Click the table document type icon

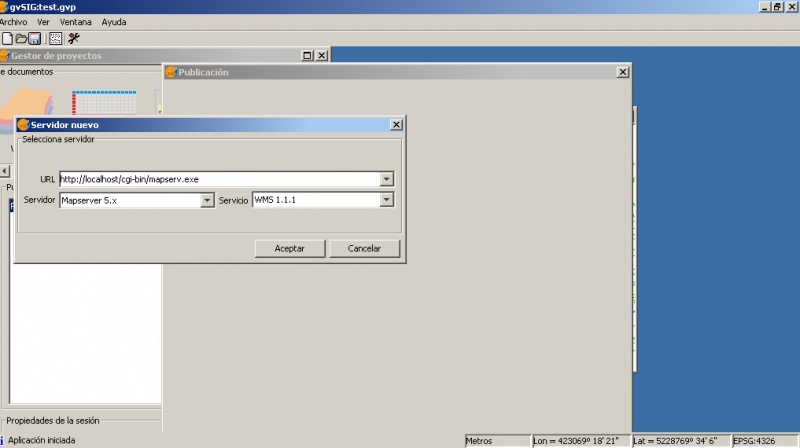pos(103,102)
